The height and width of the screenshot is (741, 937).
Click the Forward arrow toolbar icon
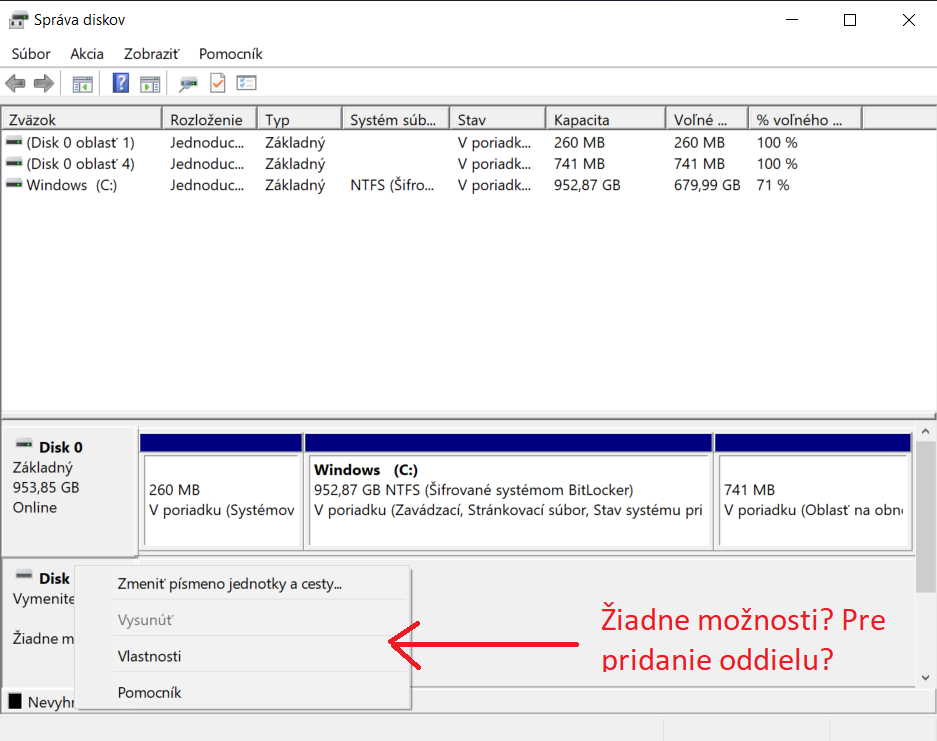click(x=43, y=84)
